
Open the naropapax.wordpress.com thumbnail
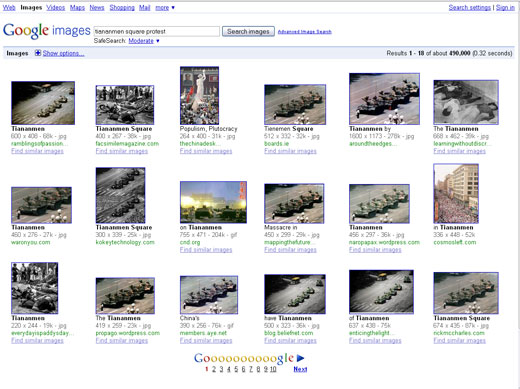coord(379,204)
